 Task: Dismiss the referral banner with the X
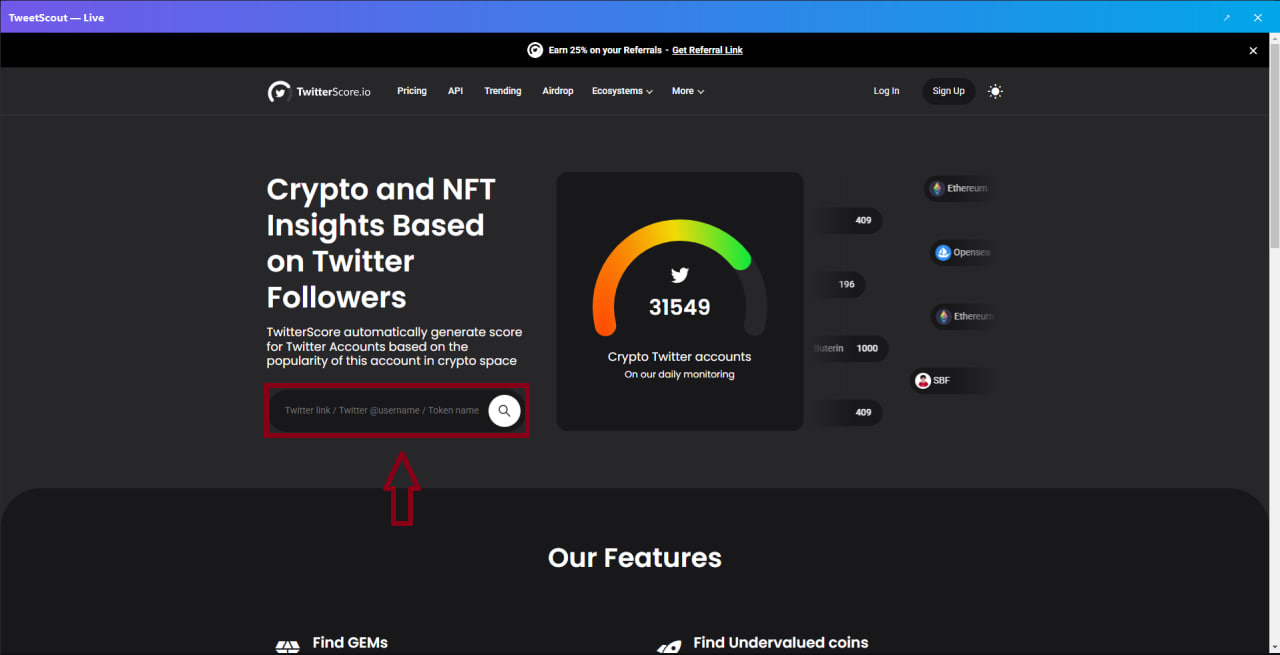coord(1253,49)
